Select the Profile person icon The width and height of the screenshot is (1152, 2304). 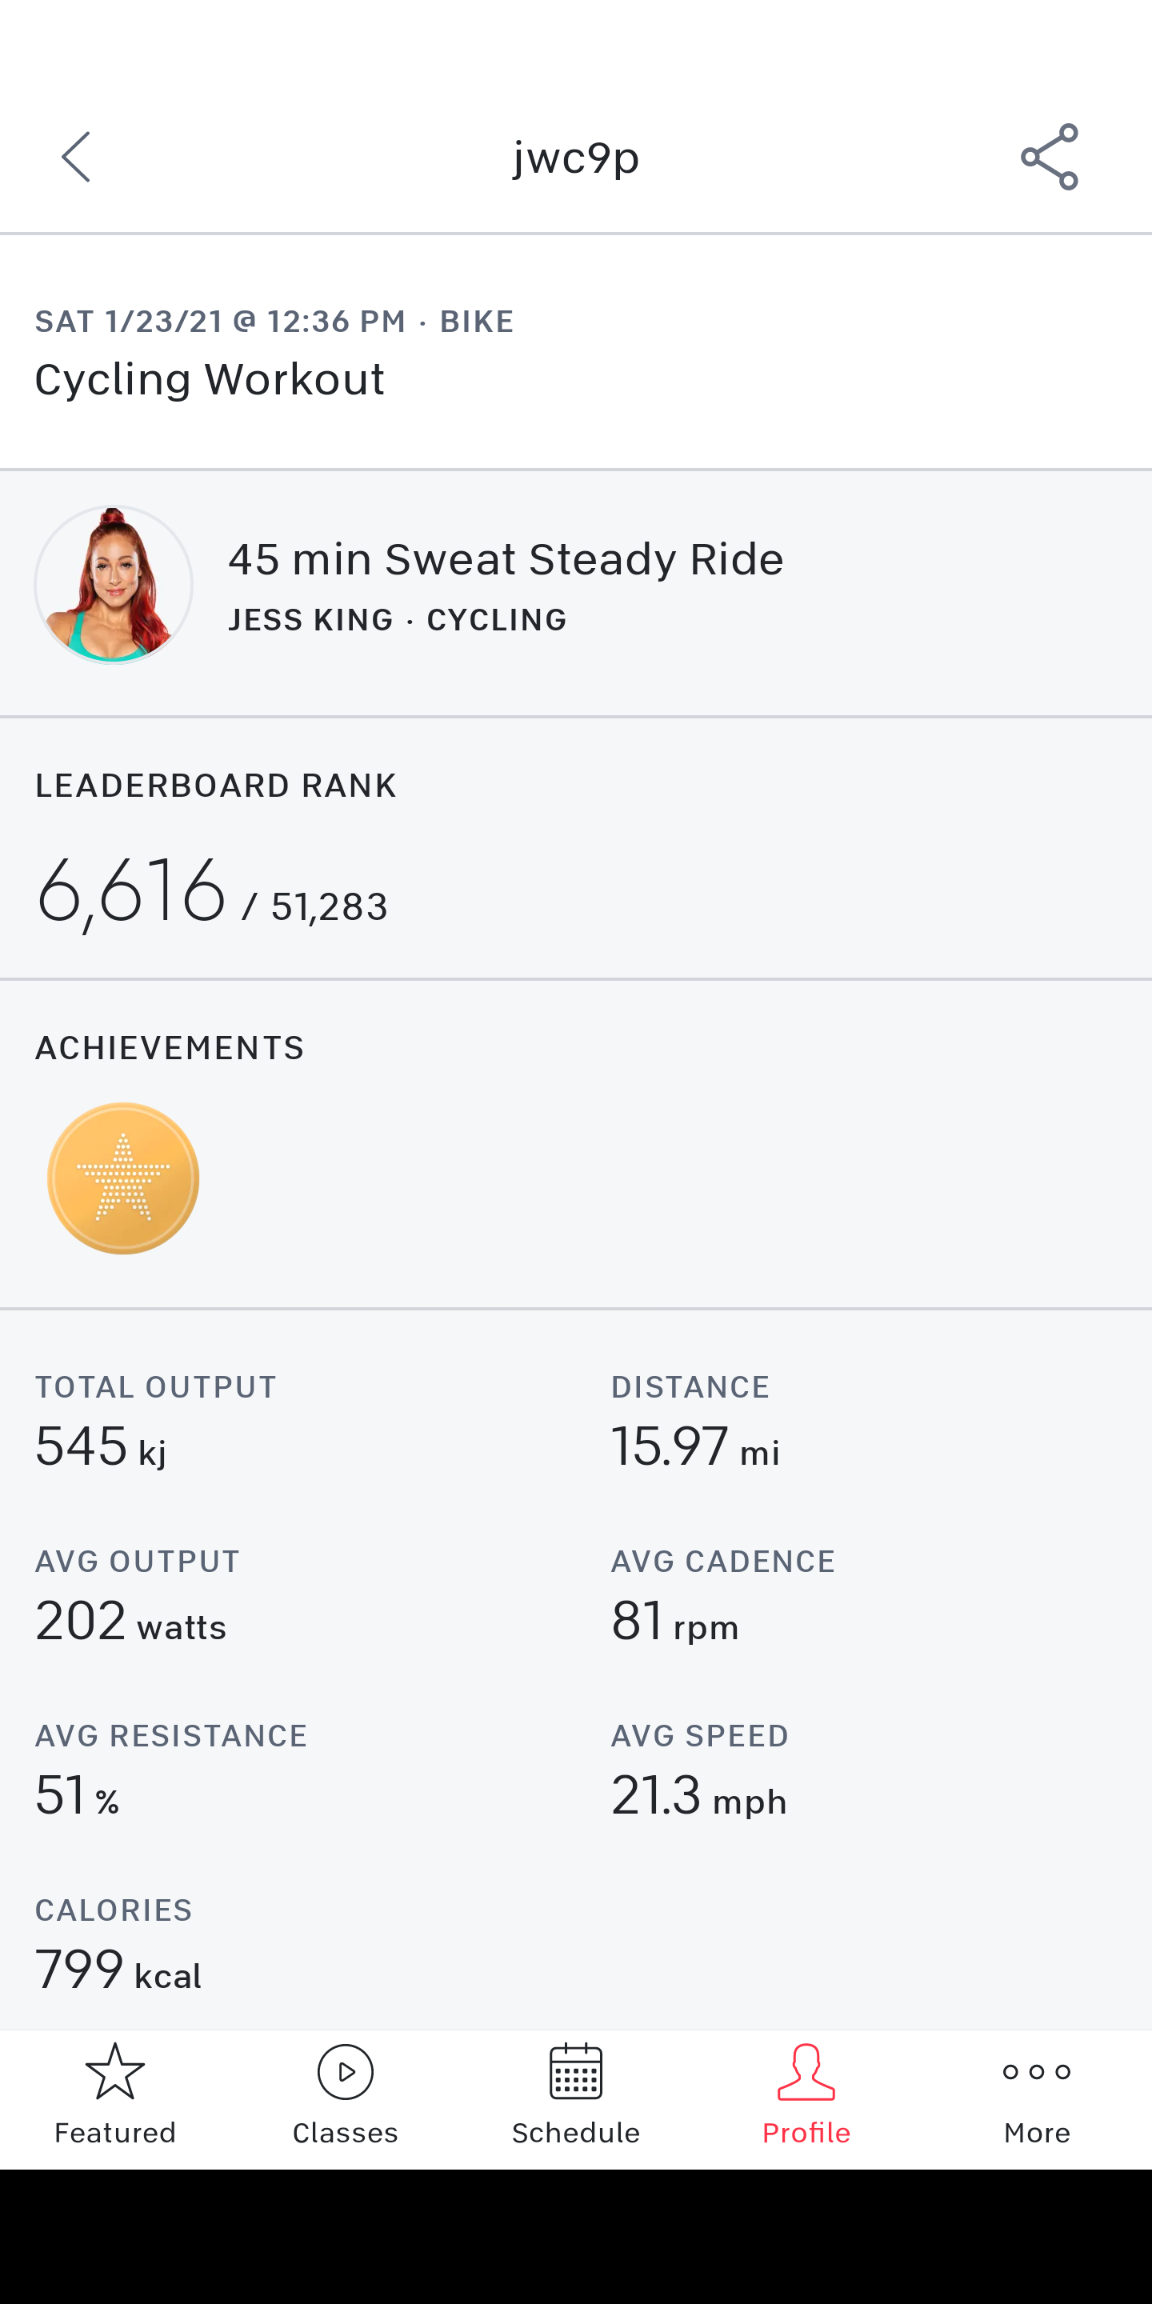click(806, 2071)
